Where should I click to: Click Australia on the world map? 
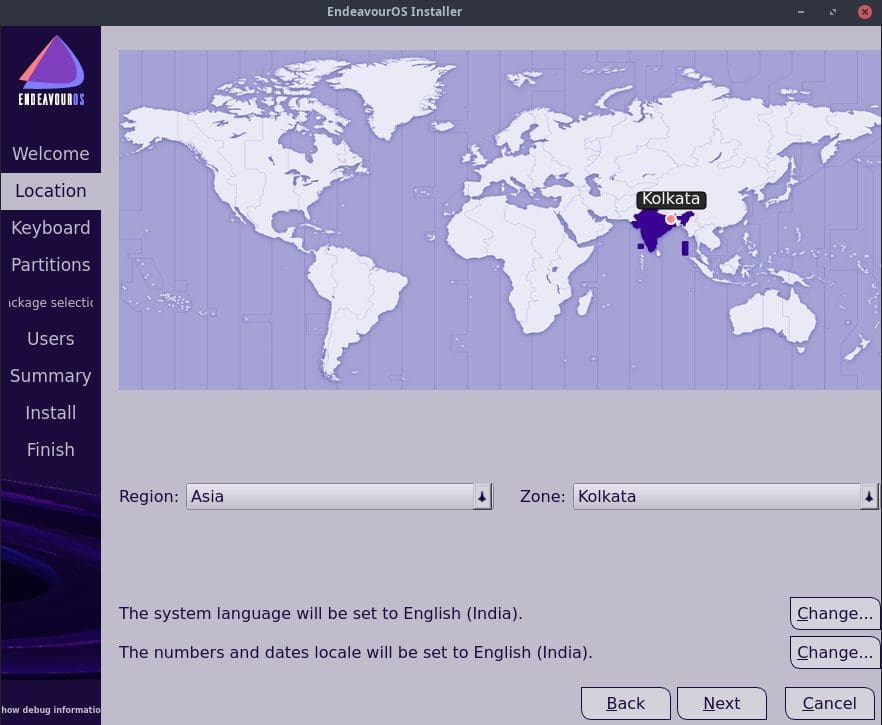pos(773,316)
